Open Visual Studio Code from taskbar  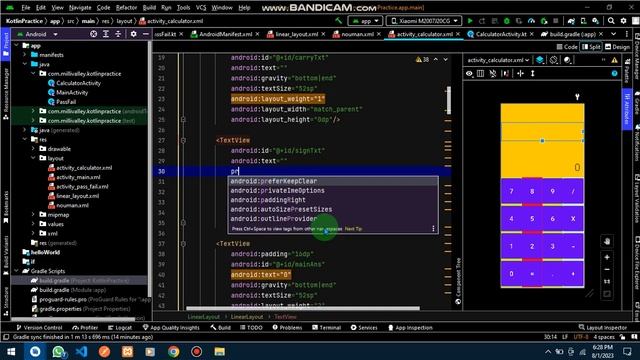click(x=81, y=351)
